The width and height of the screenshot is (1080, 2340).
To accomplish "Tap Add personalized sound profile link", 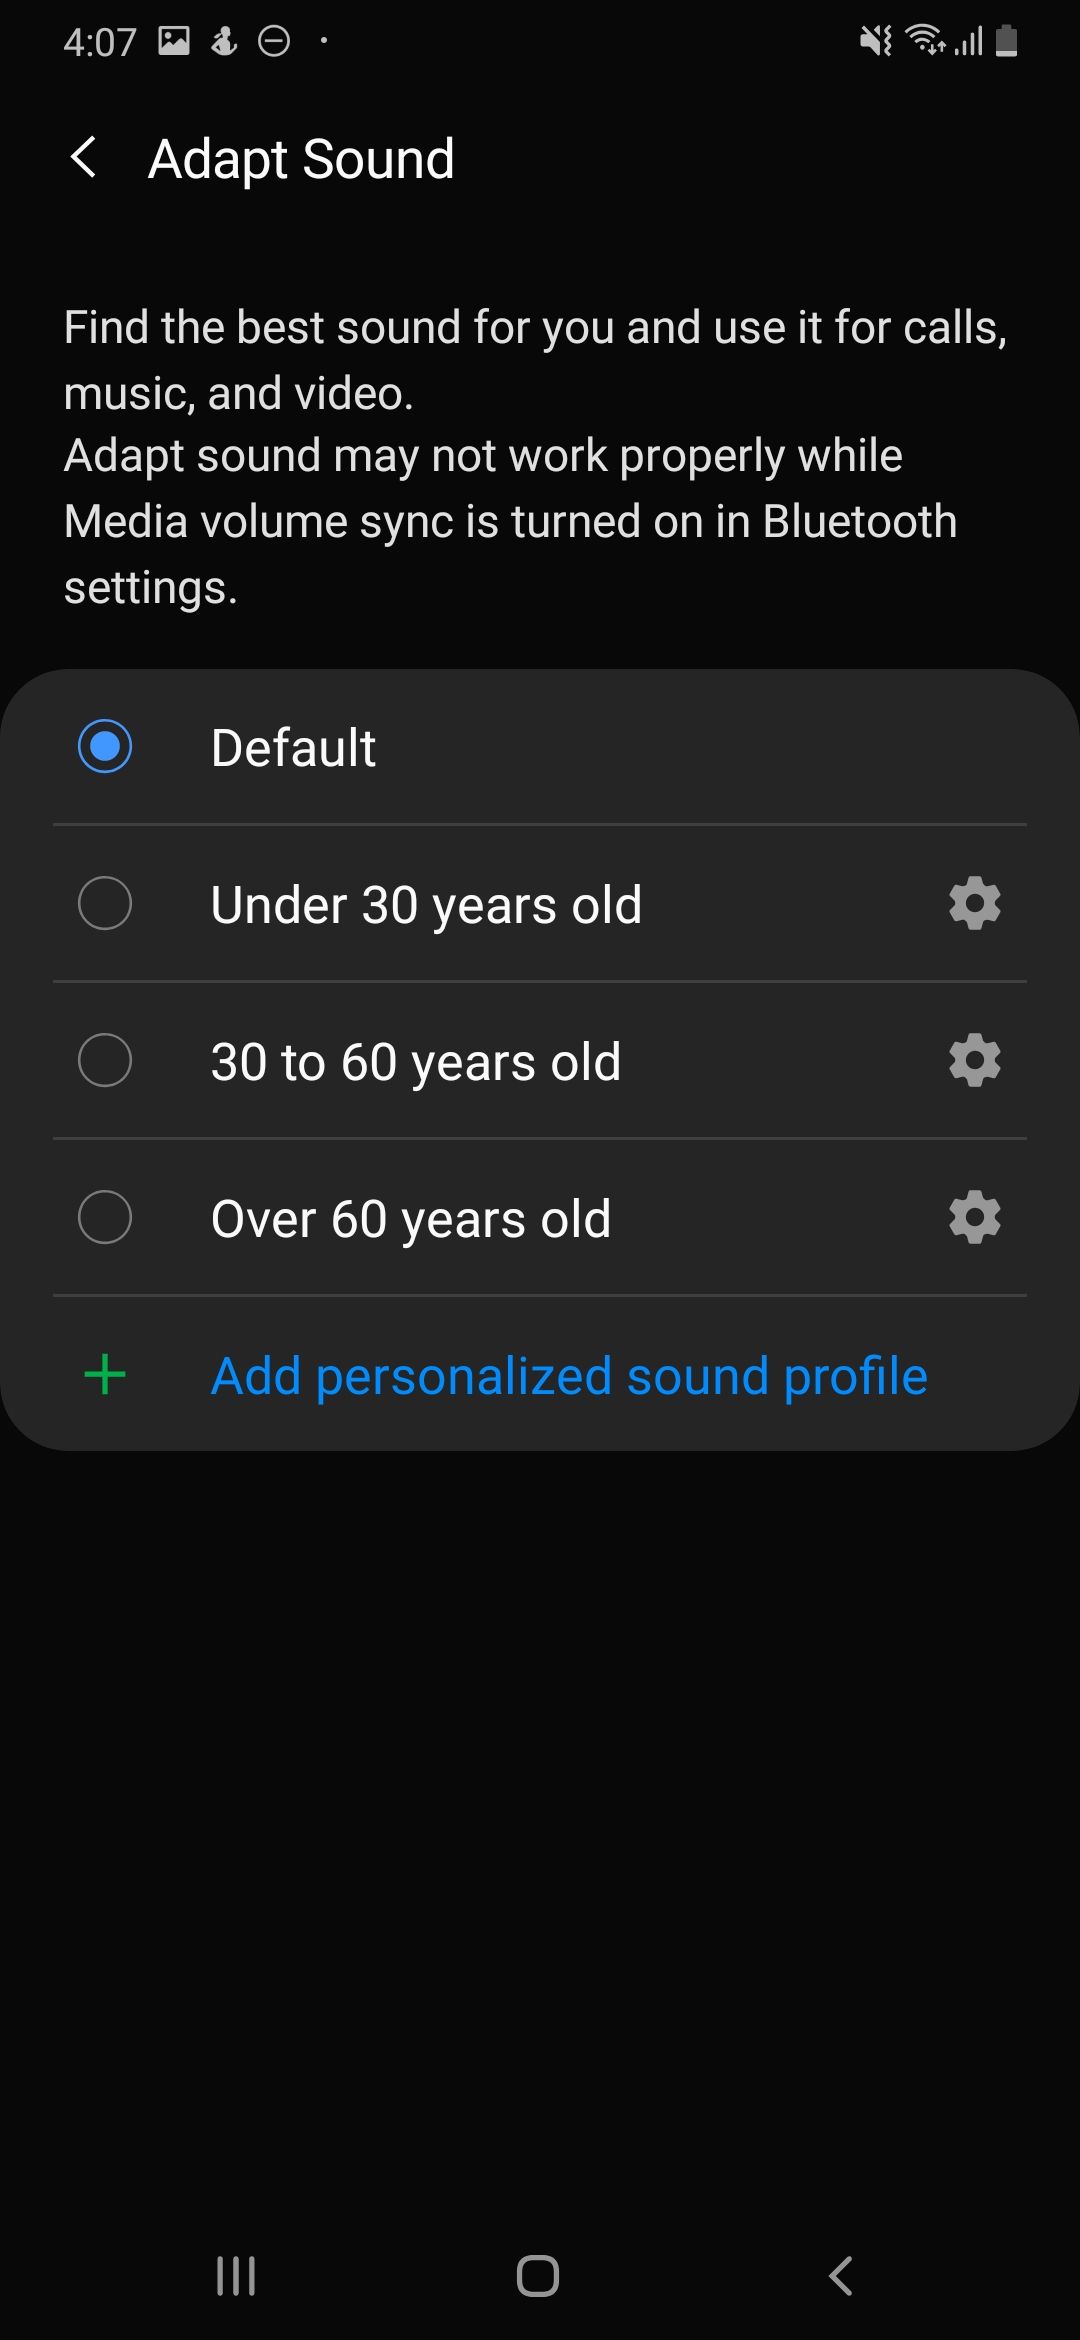I will pyautogui.click(x=569, y=1376).
